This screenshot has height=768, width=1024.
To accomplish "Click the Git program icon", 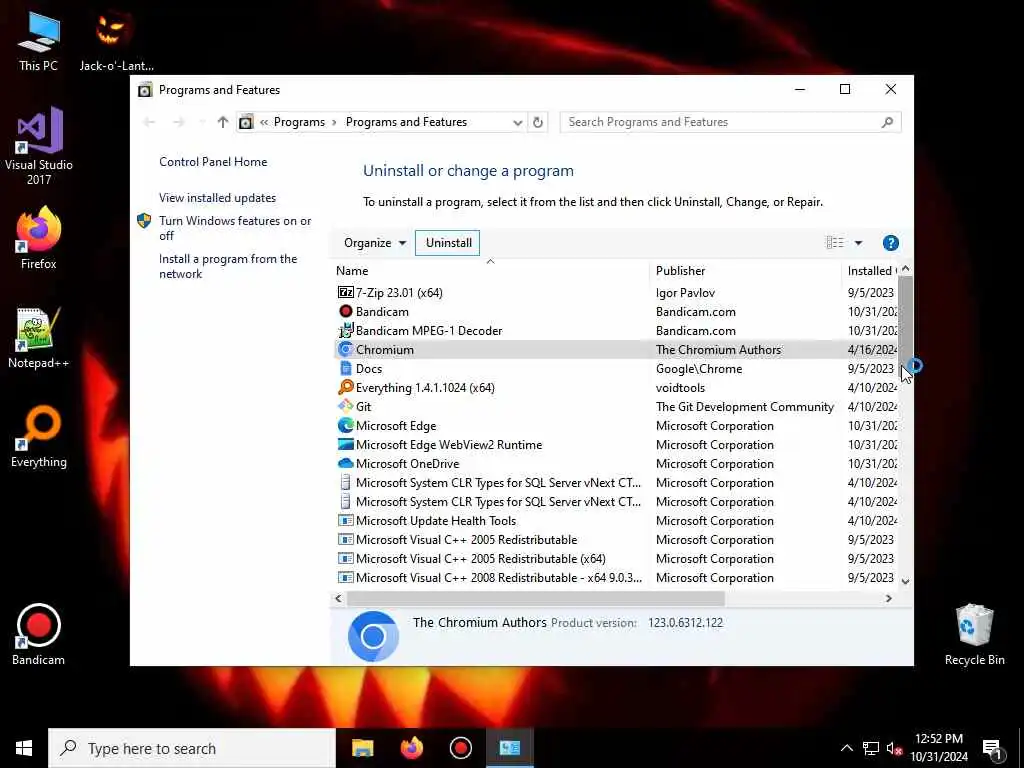I will tap(345, 406).
